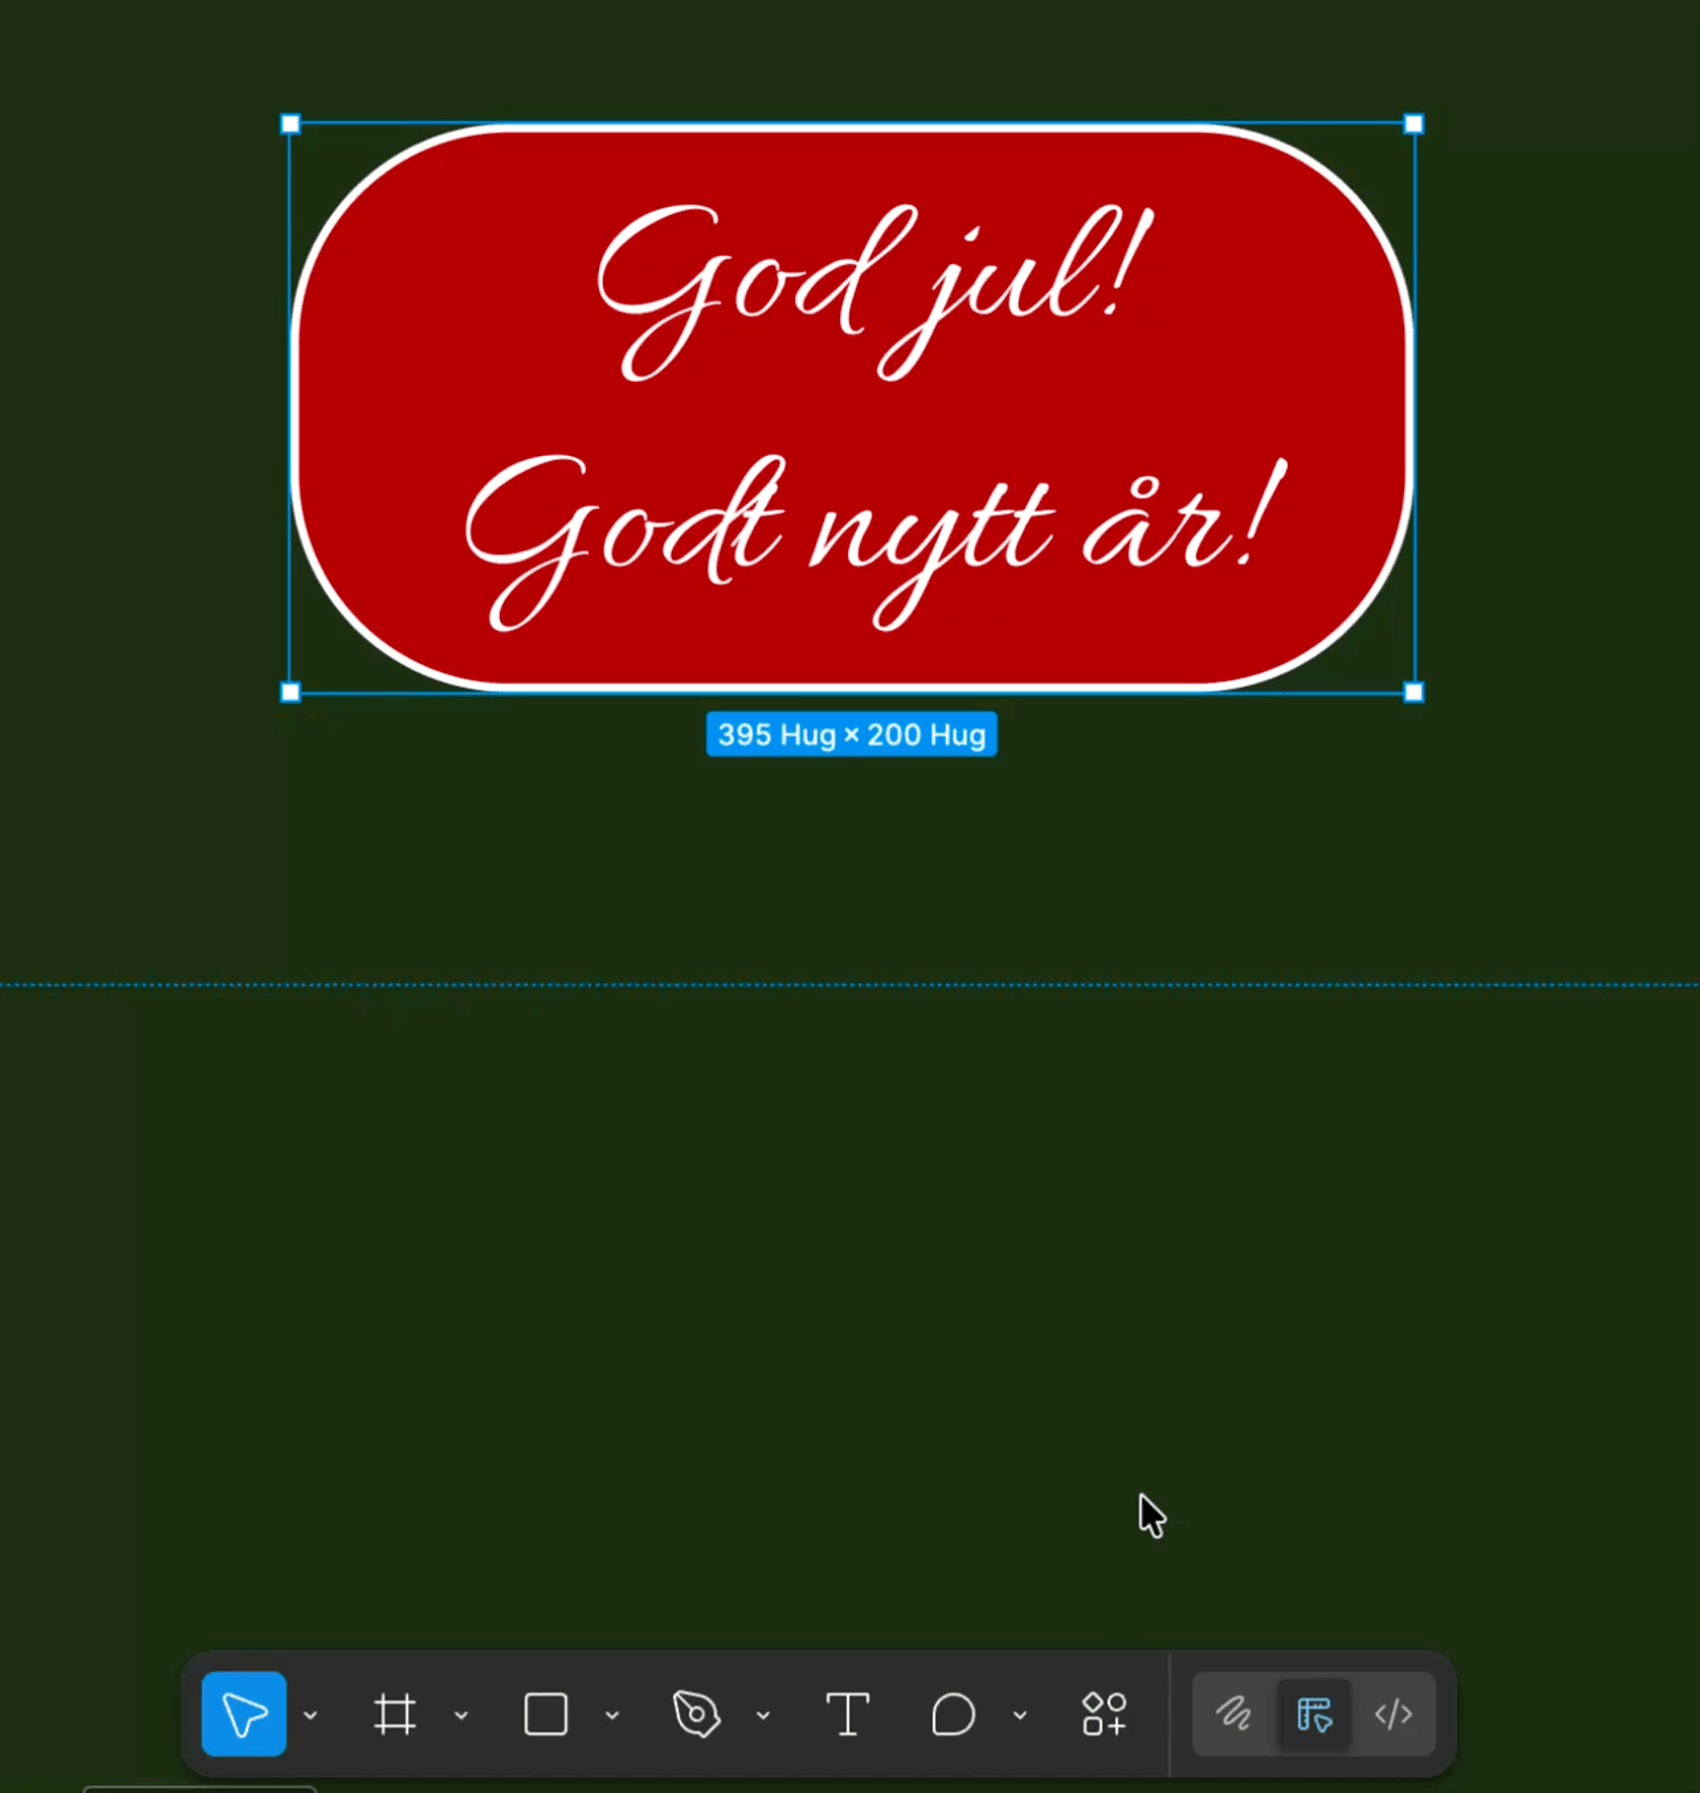This screenshot has height=1793, width=1700.
Task: Switch to Dev Mode code view
Action: tap(1394, 1714)
